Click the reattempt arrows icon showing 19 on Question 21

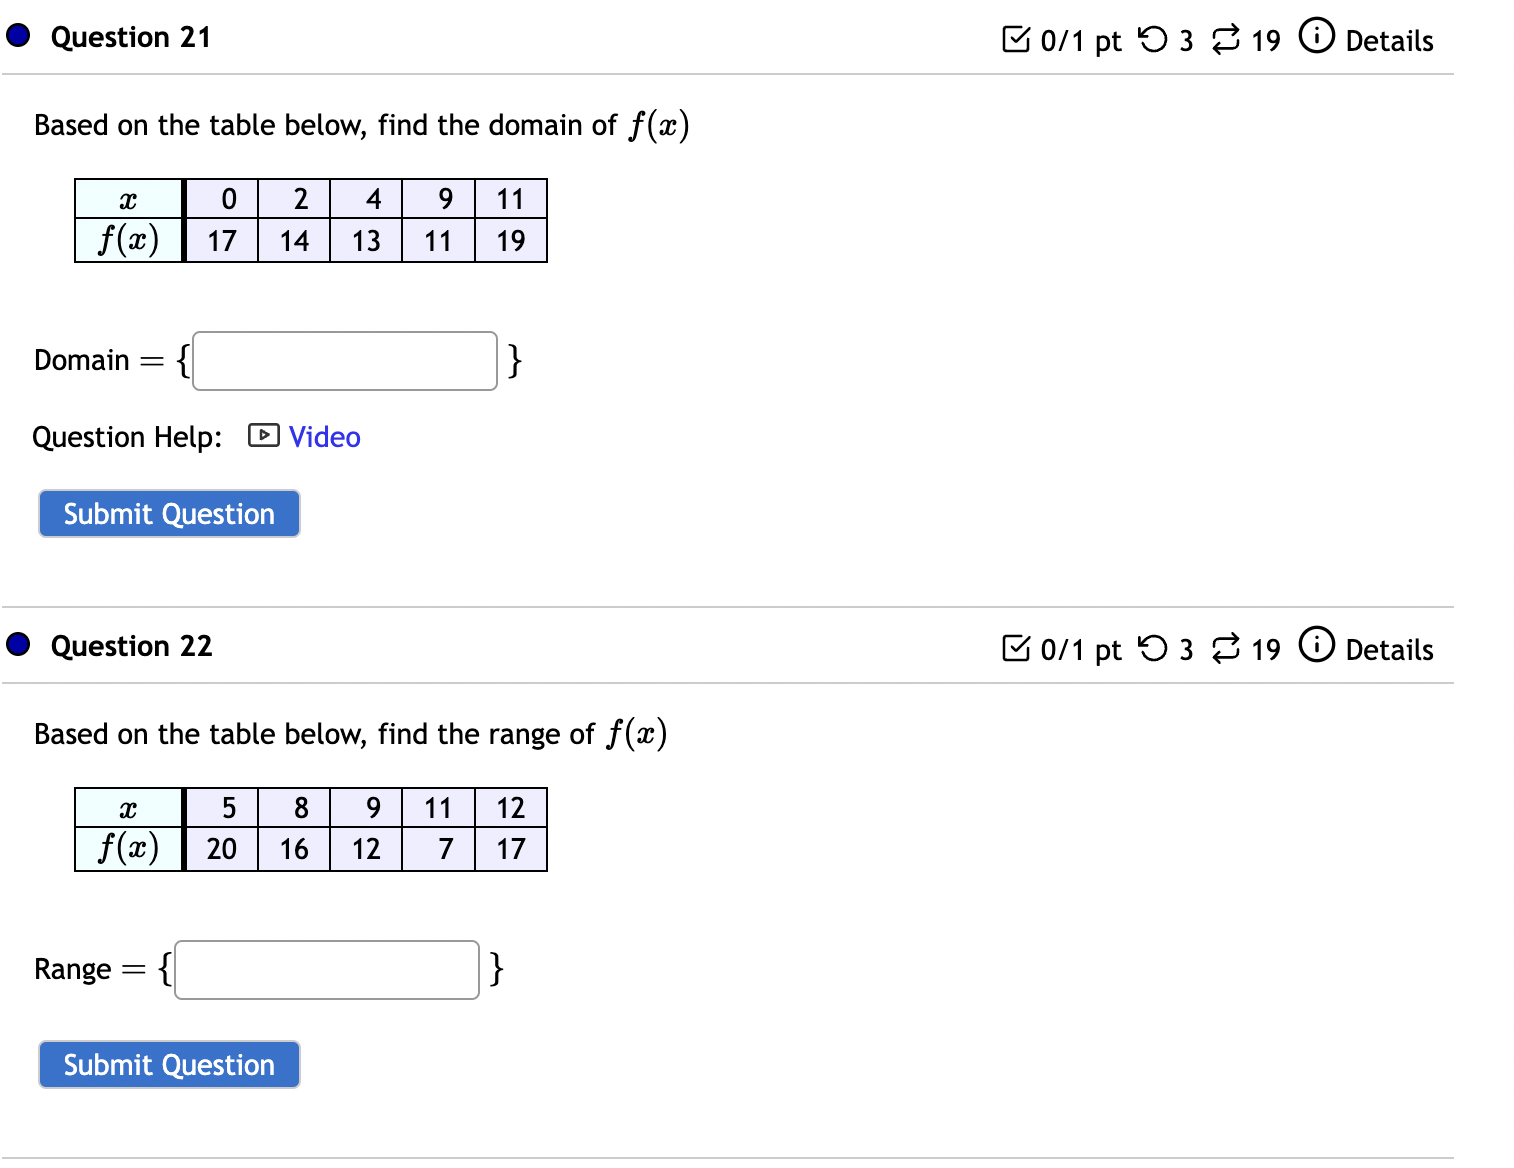pyautogui.click(x=1227, y=39)
